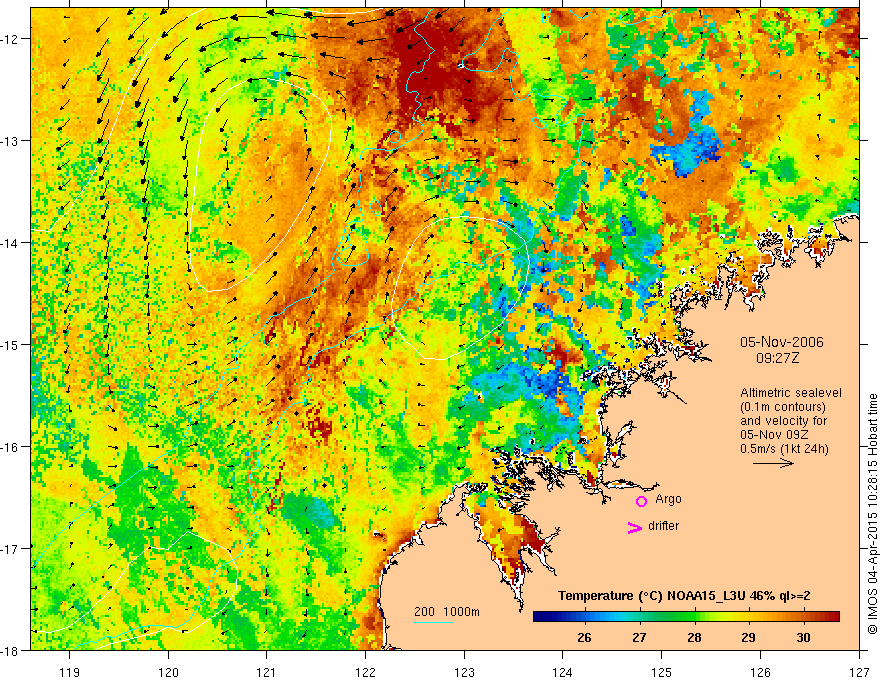The height and width of the screenshot is (680, 880).
Task: Click the '(0.1m contours)' legend text
Action: (x=783, y=407)
